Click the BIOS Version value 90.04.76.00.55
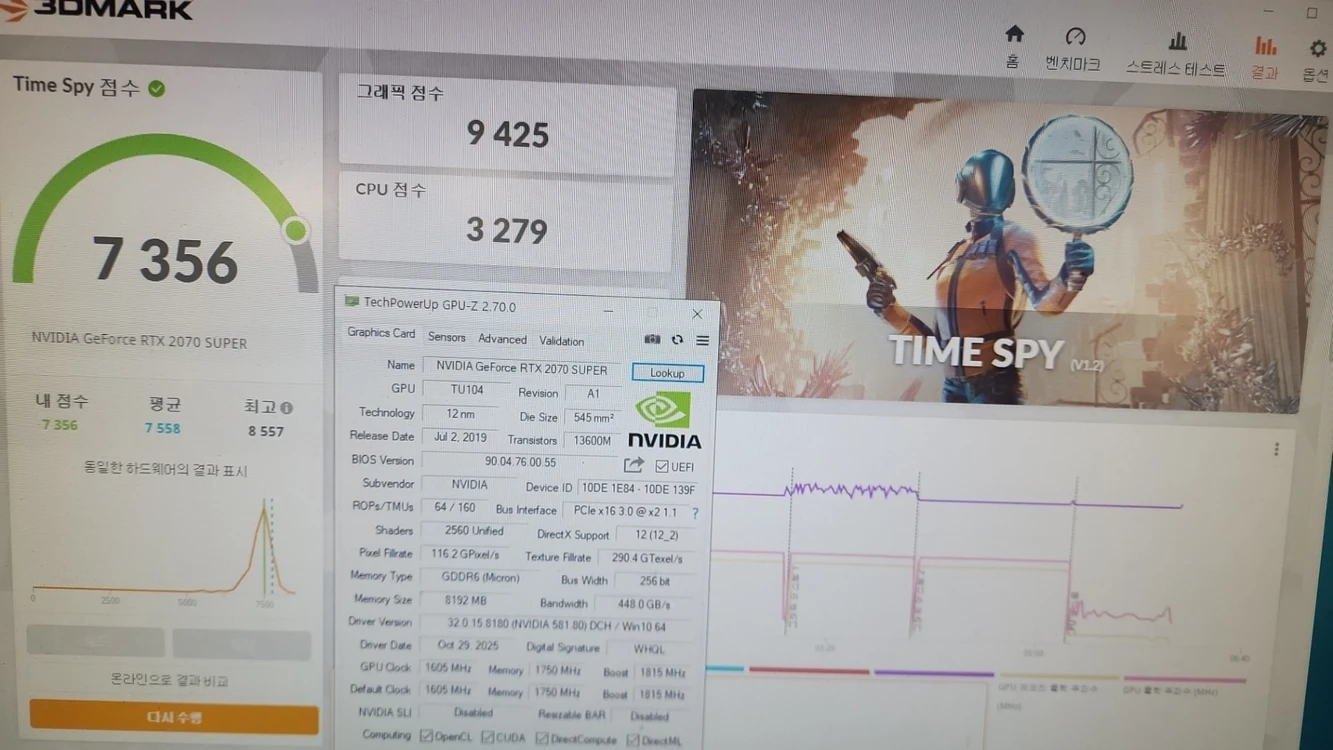Viewport: 1333px width, 750px height. [x=520, y=463]
